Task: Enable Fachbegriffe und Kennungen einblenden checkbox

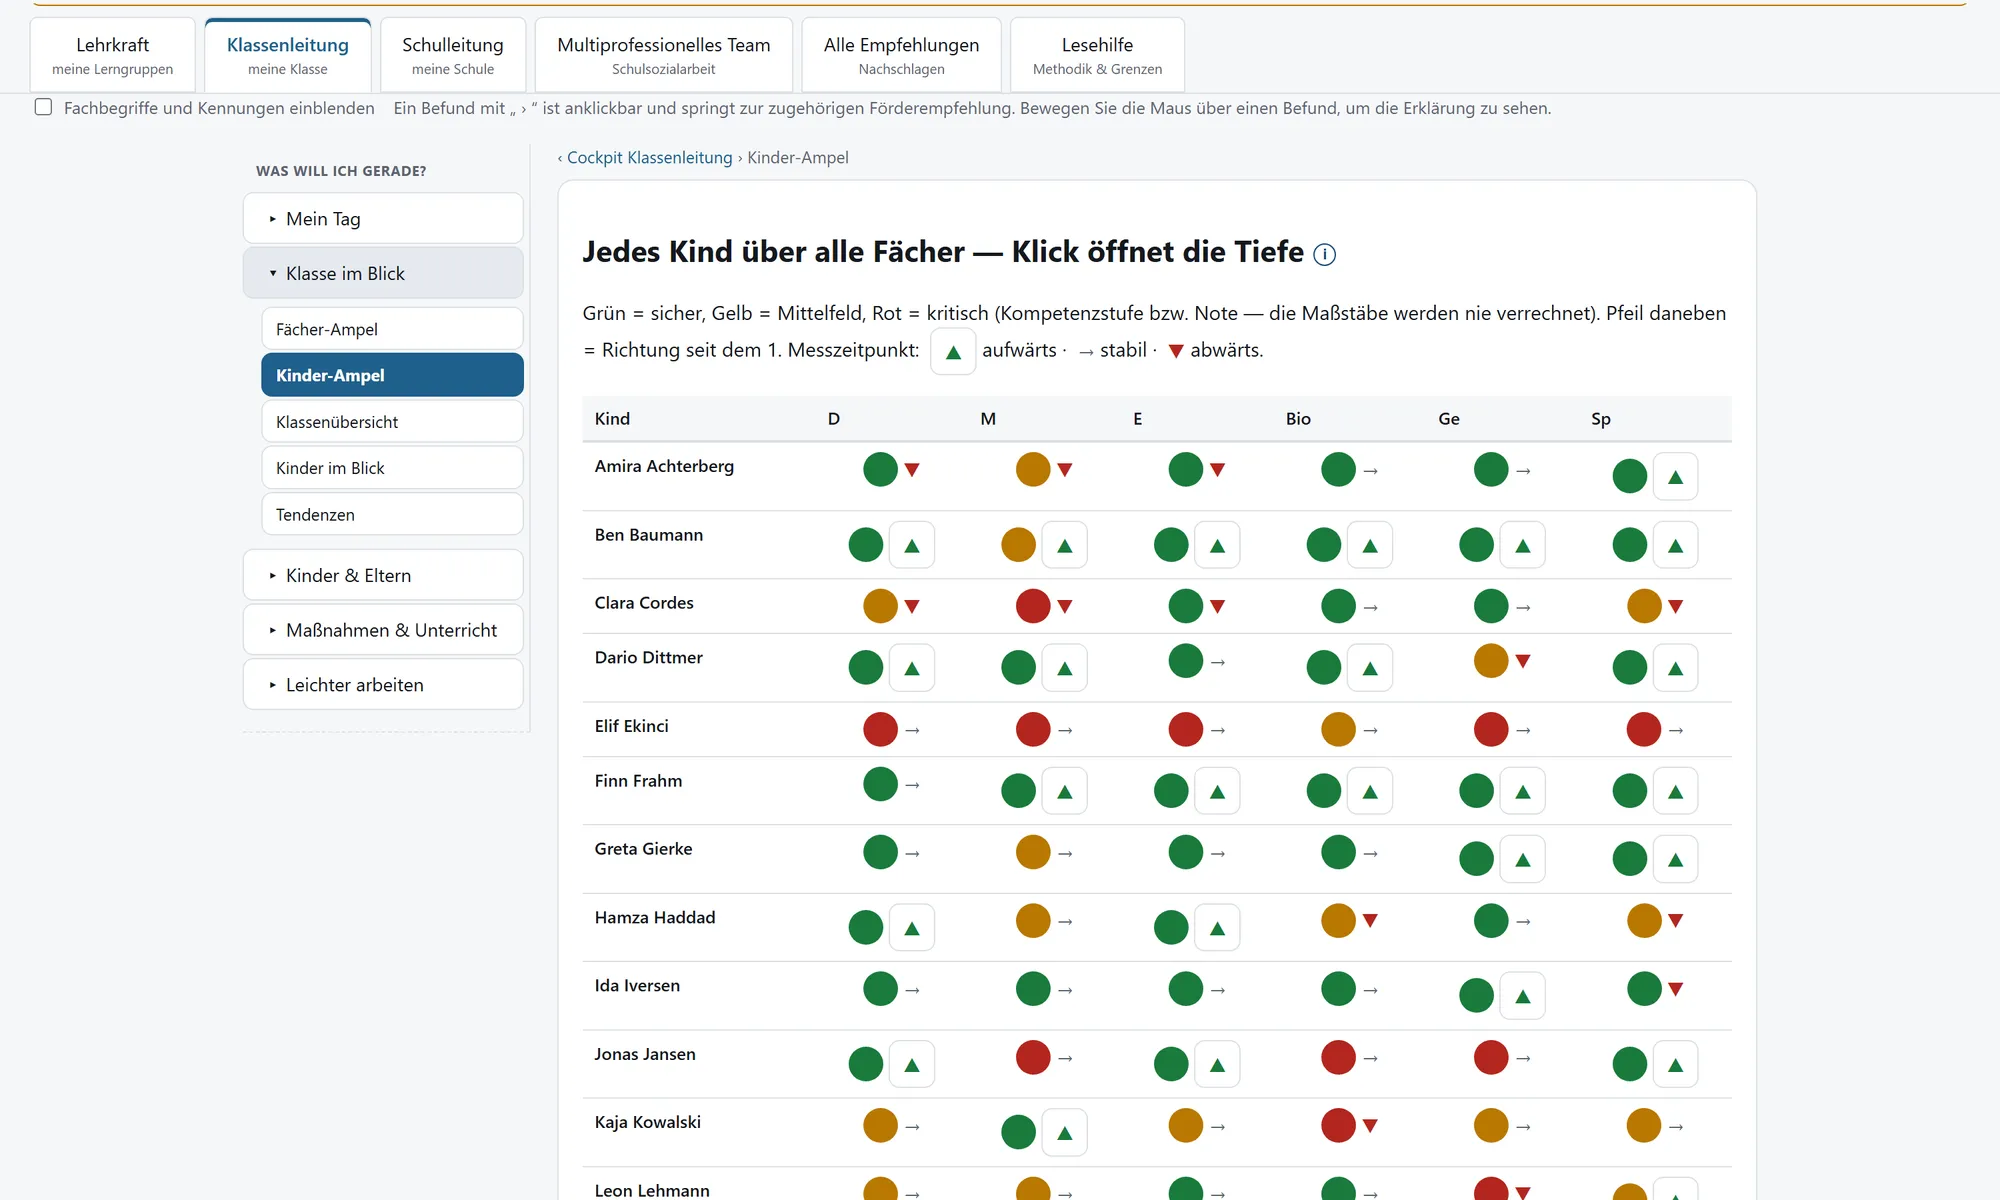Action: pos(43,107)
